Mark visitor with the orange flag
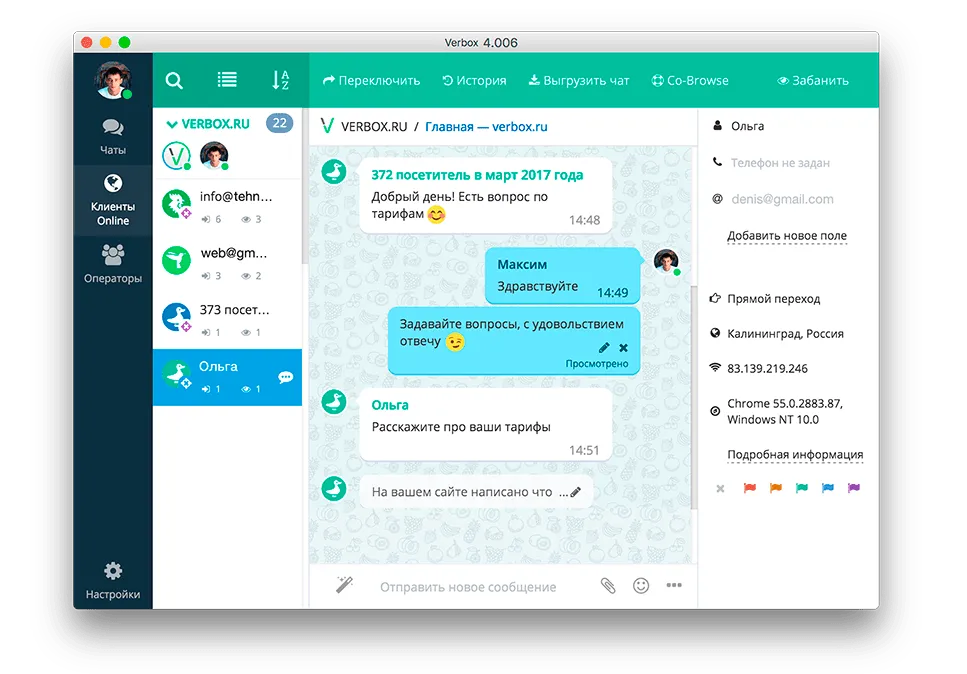 point(776,488)
